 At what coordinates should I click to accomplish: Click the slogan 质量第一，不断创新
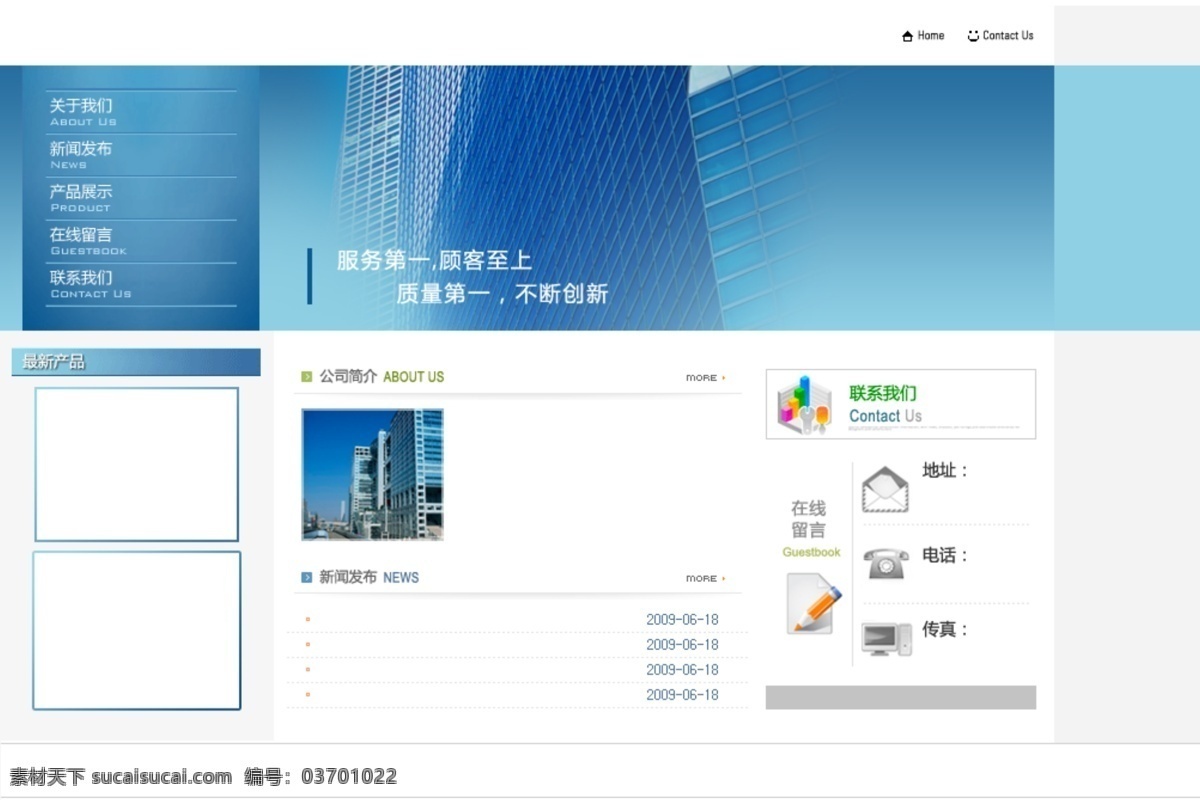[502, 294]
